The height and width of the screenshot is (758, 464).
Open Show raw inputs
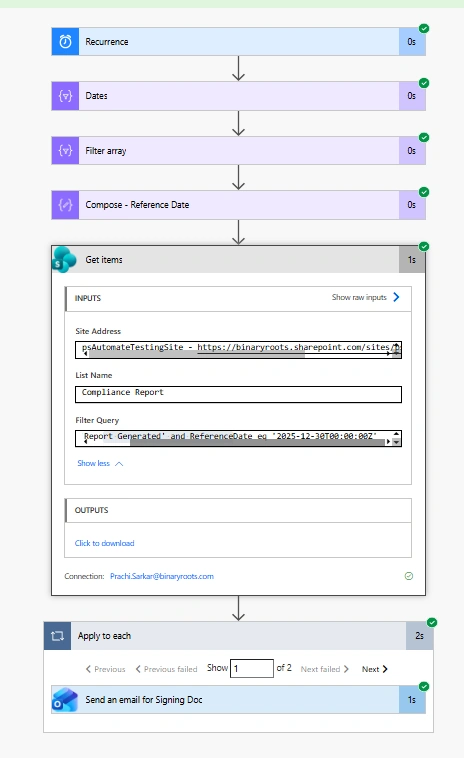tap(366, 297)
